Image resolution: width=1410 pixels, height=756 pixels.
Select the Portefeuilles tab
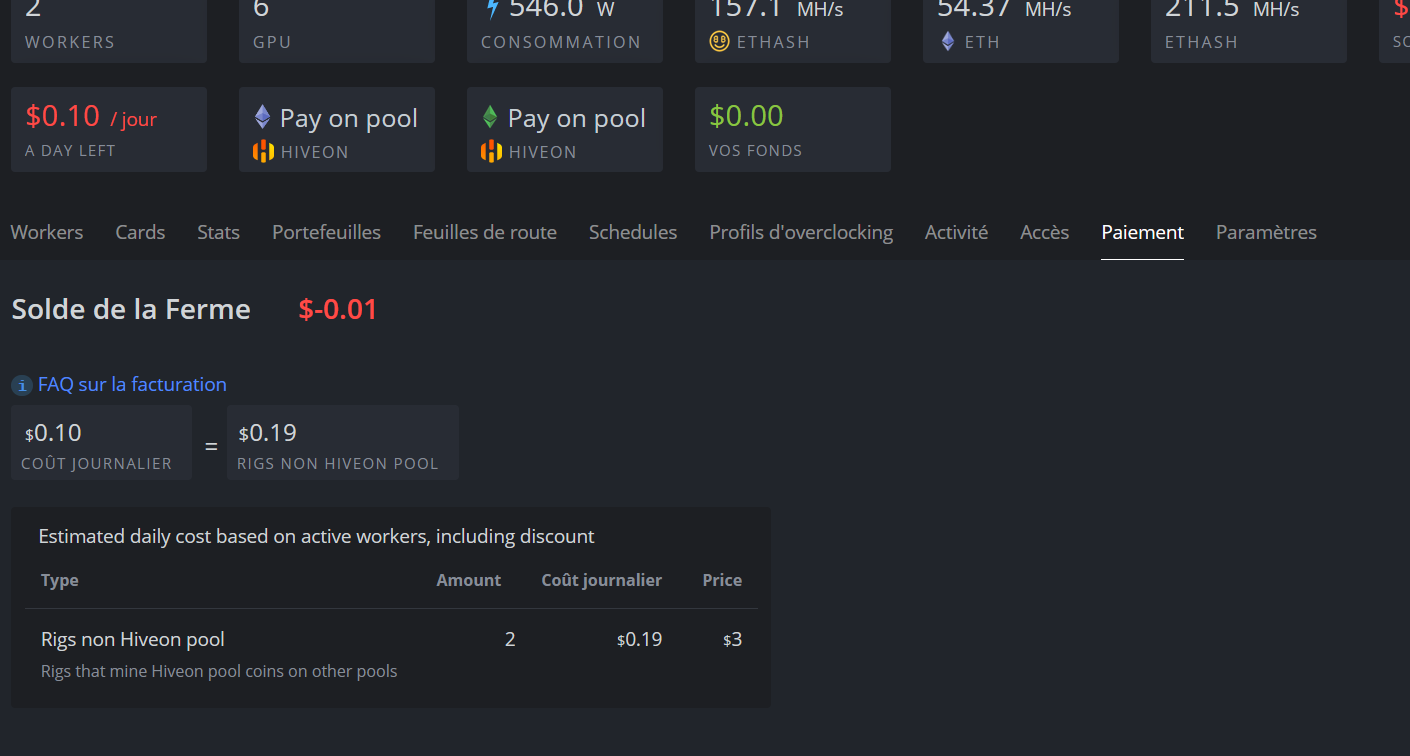point(326,232)
